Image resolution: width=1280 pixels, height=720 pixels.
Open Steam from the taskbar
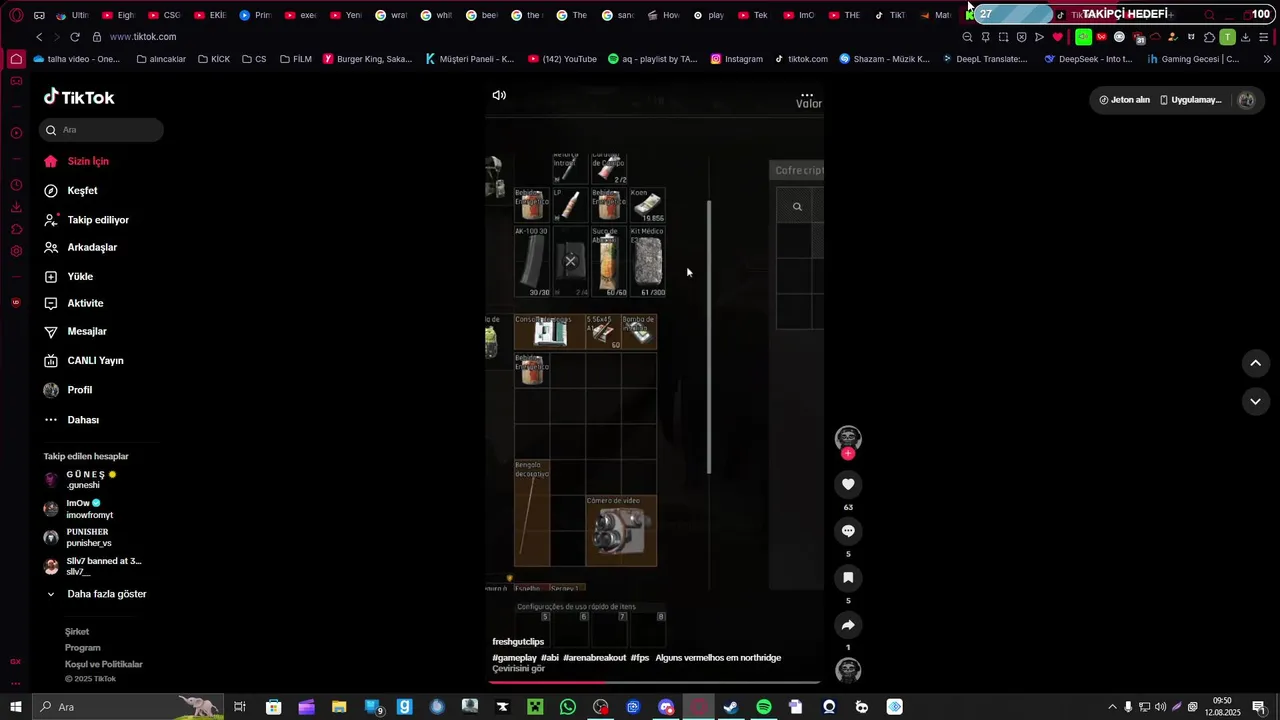731,707
